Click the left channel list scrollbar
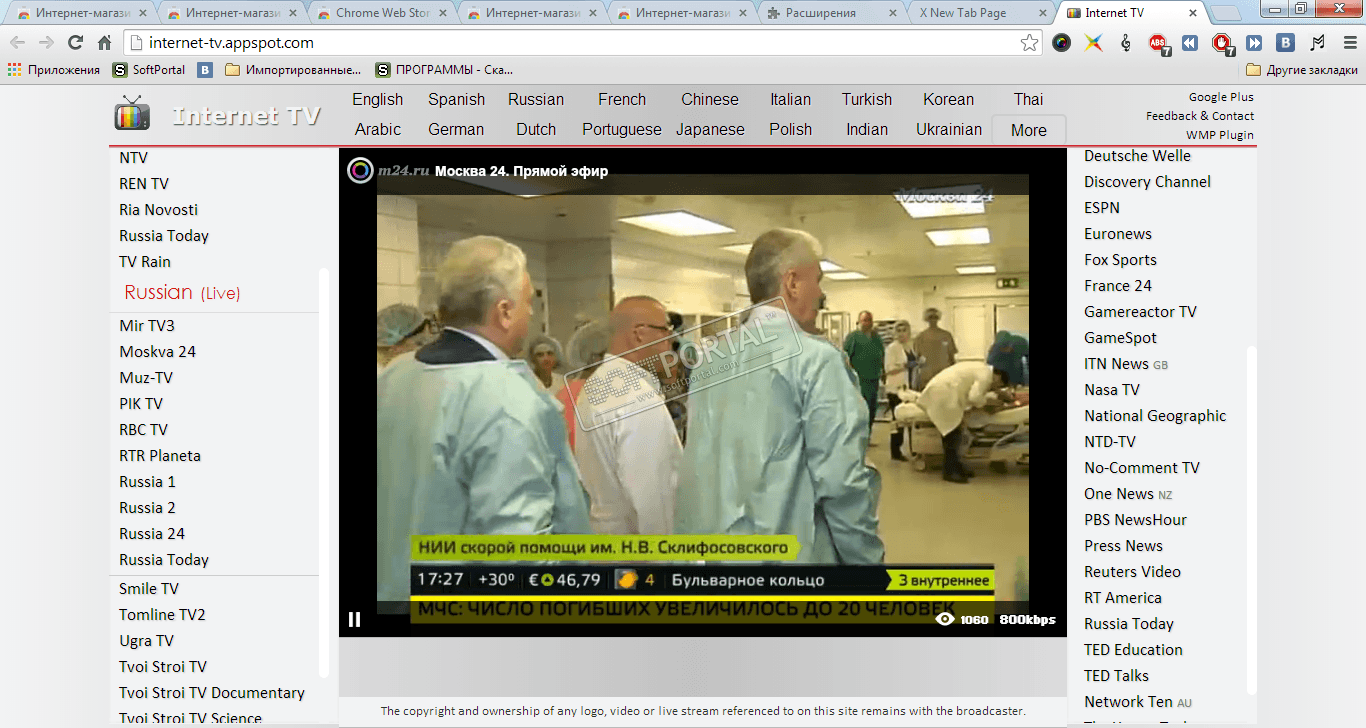 (323, 472)
